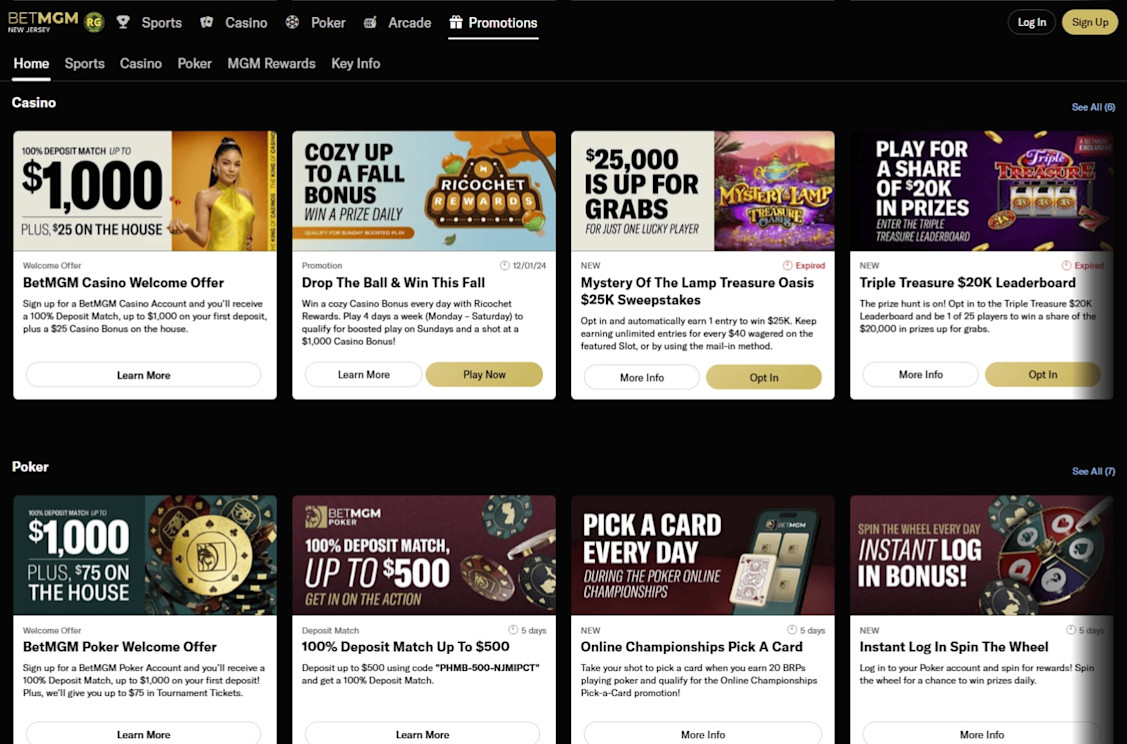Image resolution: width=1127 pixels, height=744 pixels.
Task: Click the PHMB-500-NJMIPCT promo code text
Action: tap(487, 668)
